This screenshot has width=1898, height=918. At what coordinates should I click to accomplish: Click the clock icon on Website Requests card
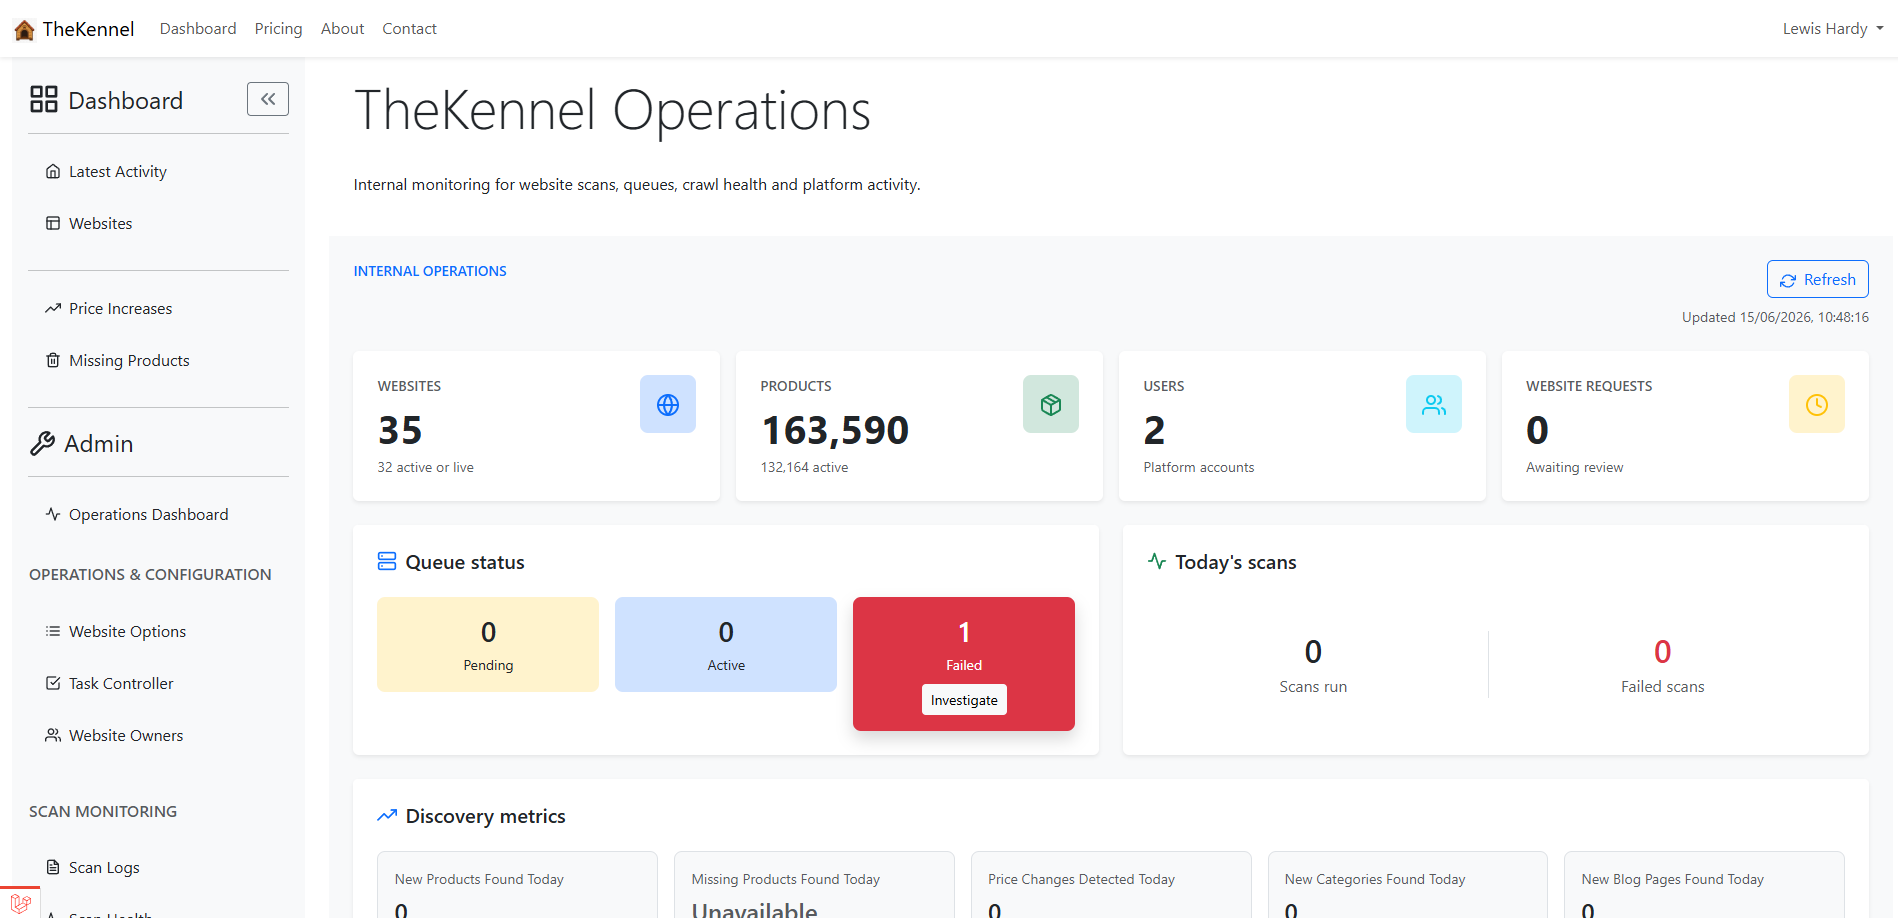(x=1817, y=404)
